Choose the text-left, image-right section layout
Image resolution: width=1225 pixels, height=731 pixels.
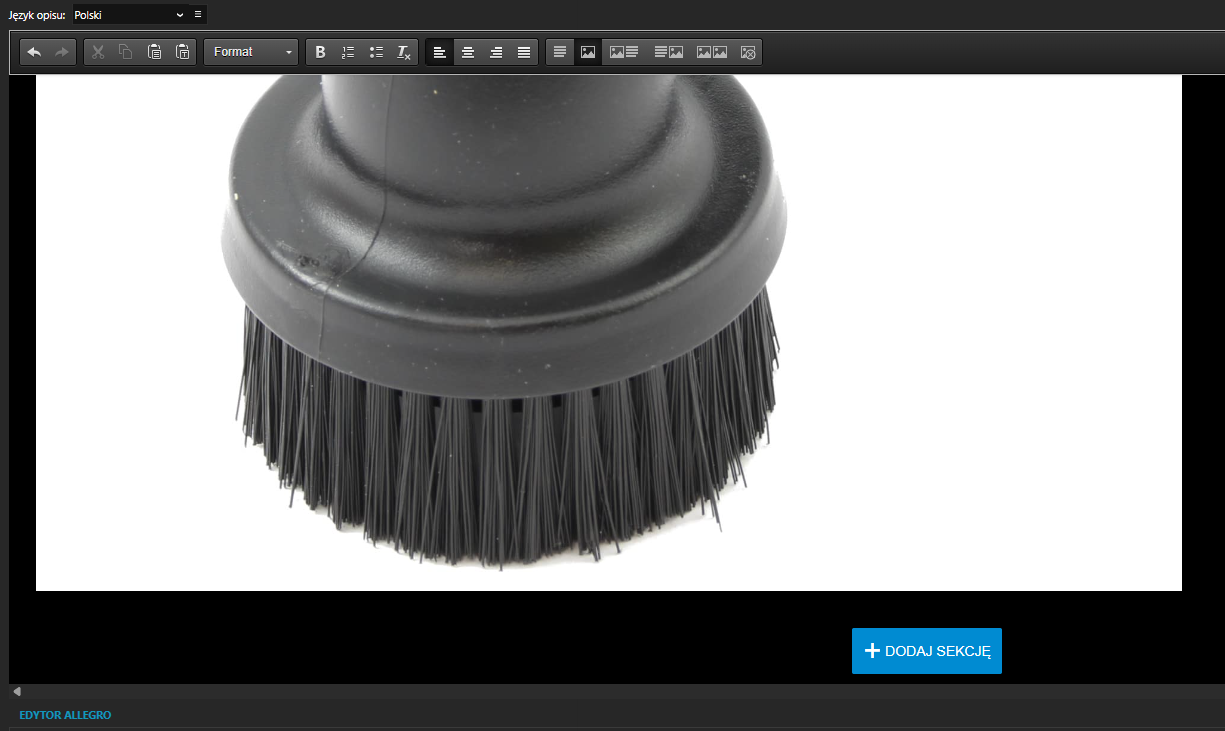click(x=668, y=52)
